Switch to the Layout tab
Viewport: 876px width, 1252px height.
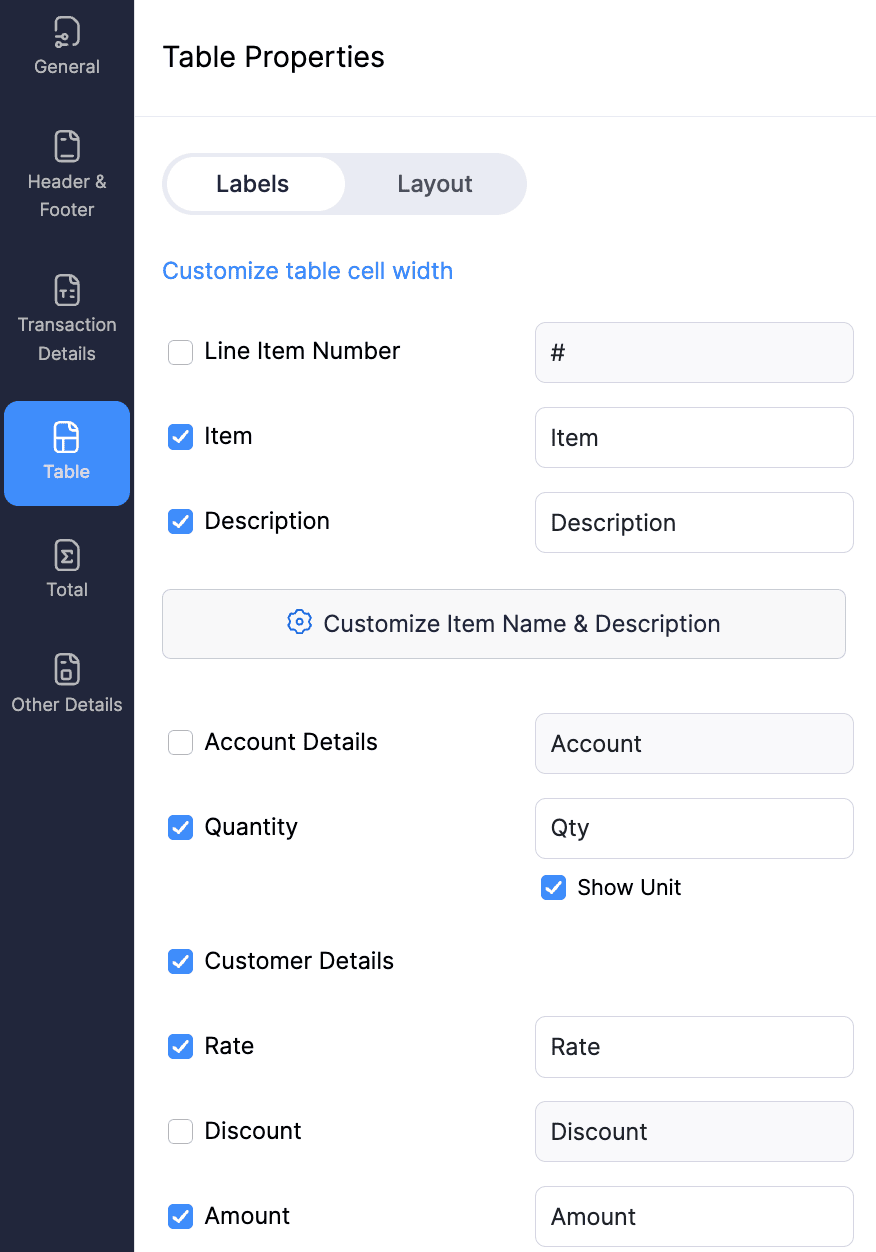pyautogui.click(x=435, y=184)
